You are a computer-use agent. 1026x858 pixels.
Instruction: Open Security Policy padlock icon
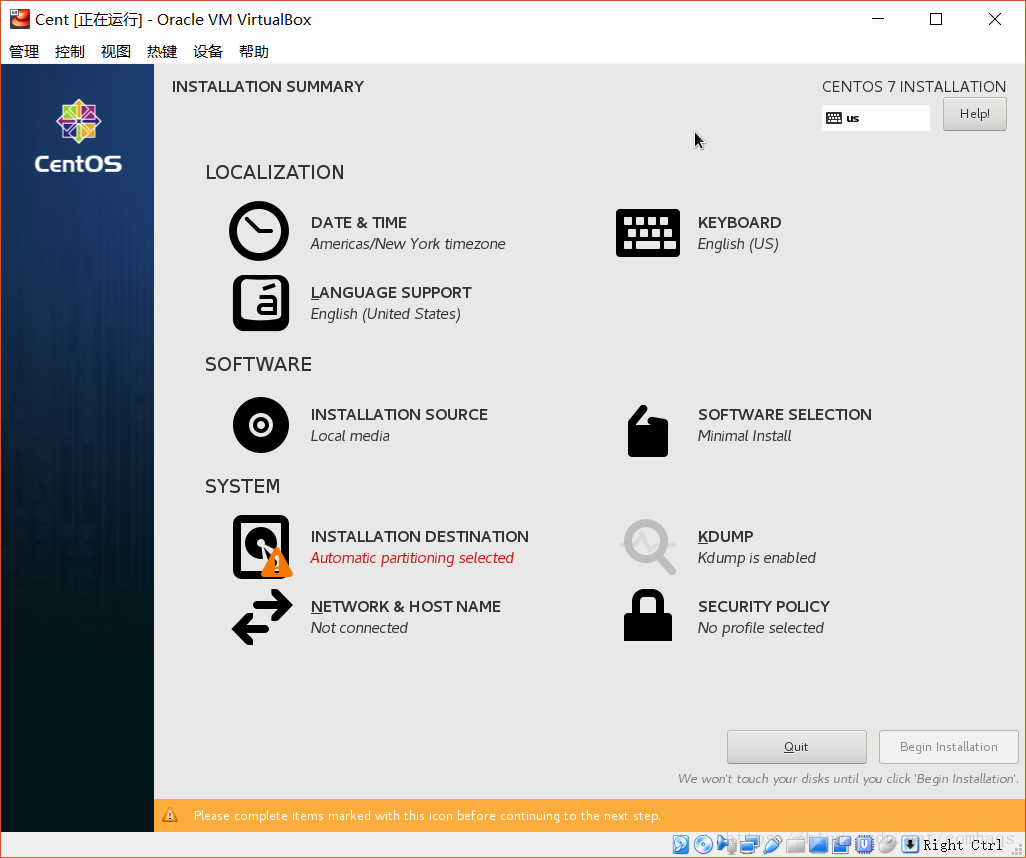coord(648,615)
